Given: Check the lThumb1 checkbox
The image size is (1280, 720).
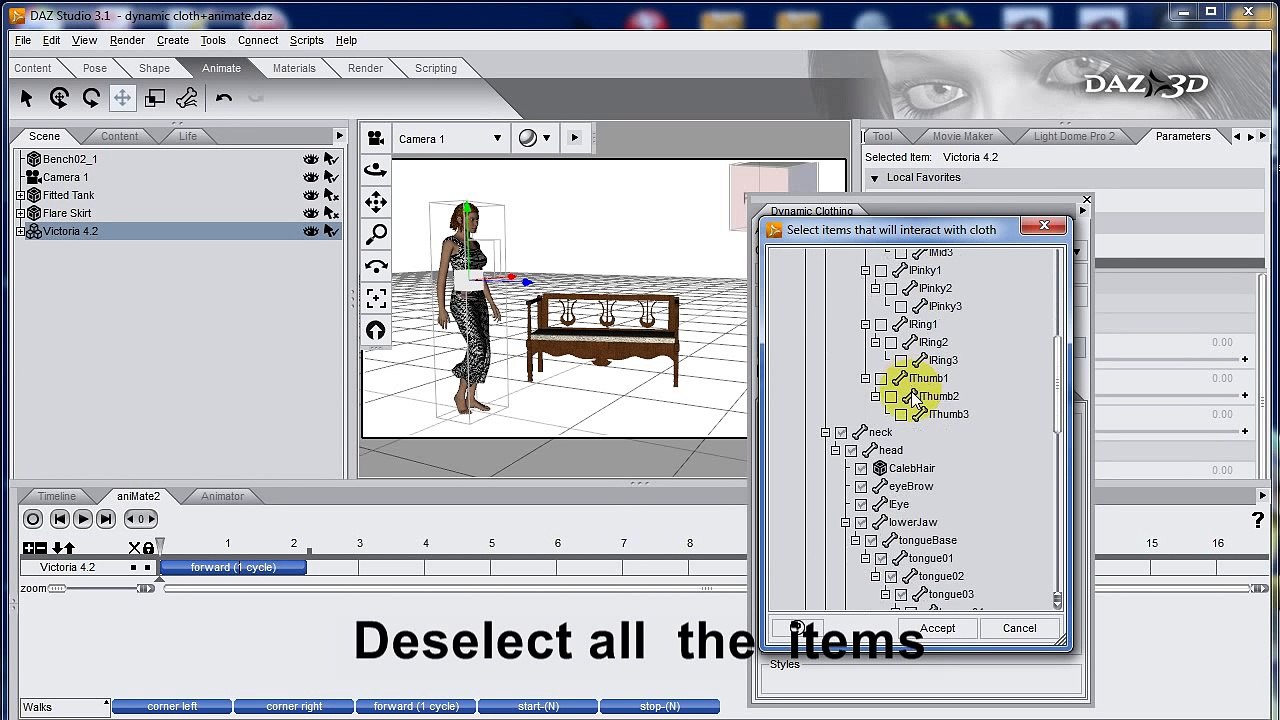Looking at the screenshot, I should tap(881, 379).
